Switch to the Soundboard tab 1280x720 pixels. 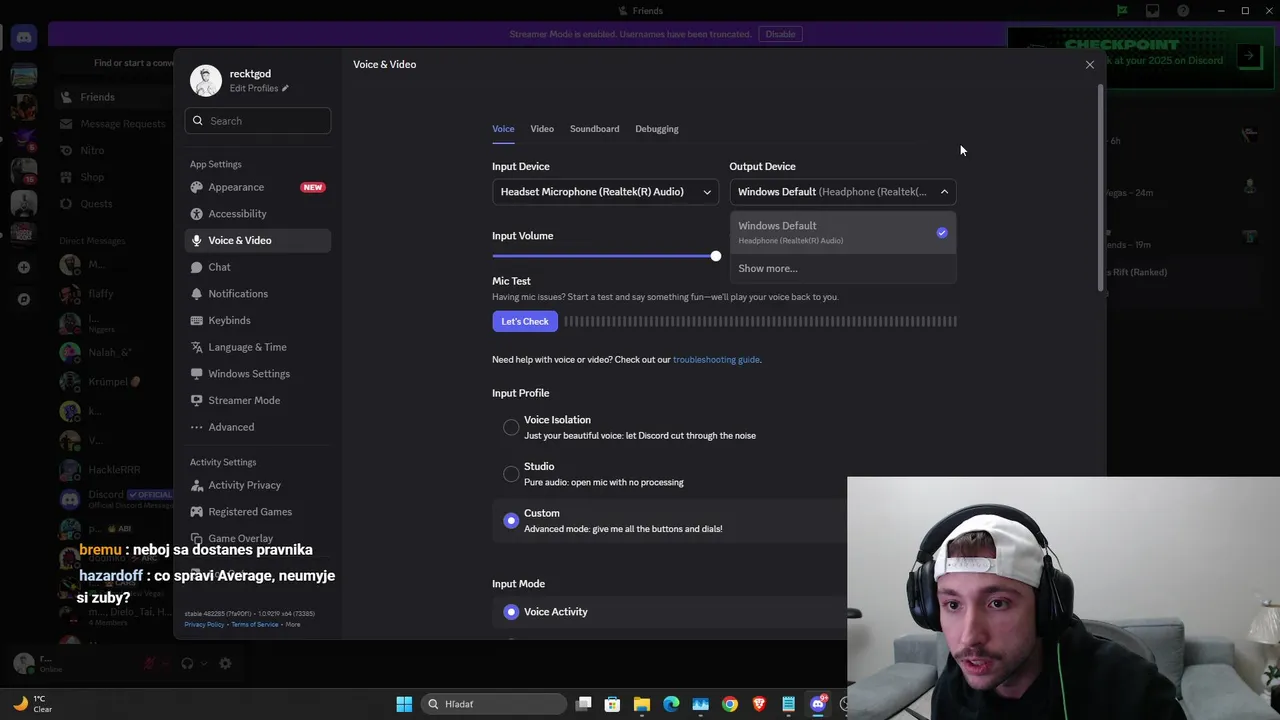[594, 129]
